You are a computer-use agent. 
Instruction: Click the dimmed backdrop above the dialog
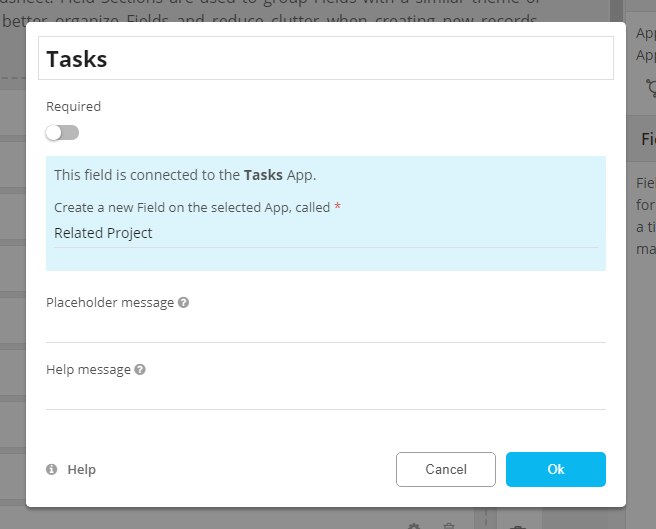click(x=300, y=10)
